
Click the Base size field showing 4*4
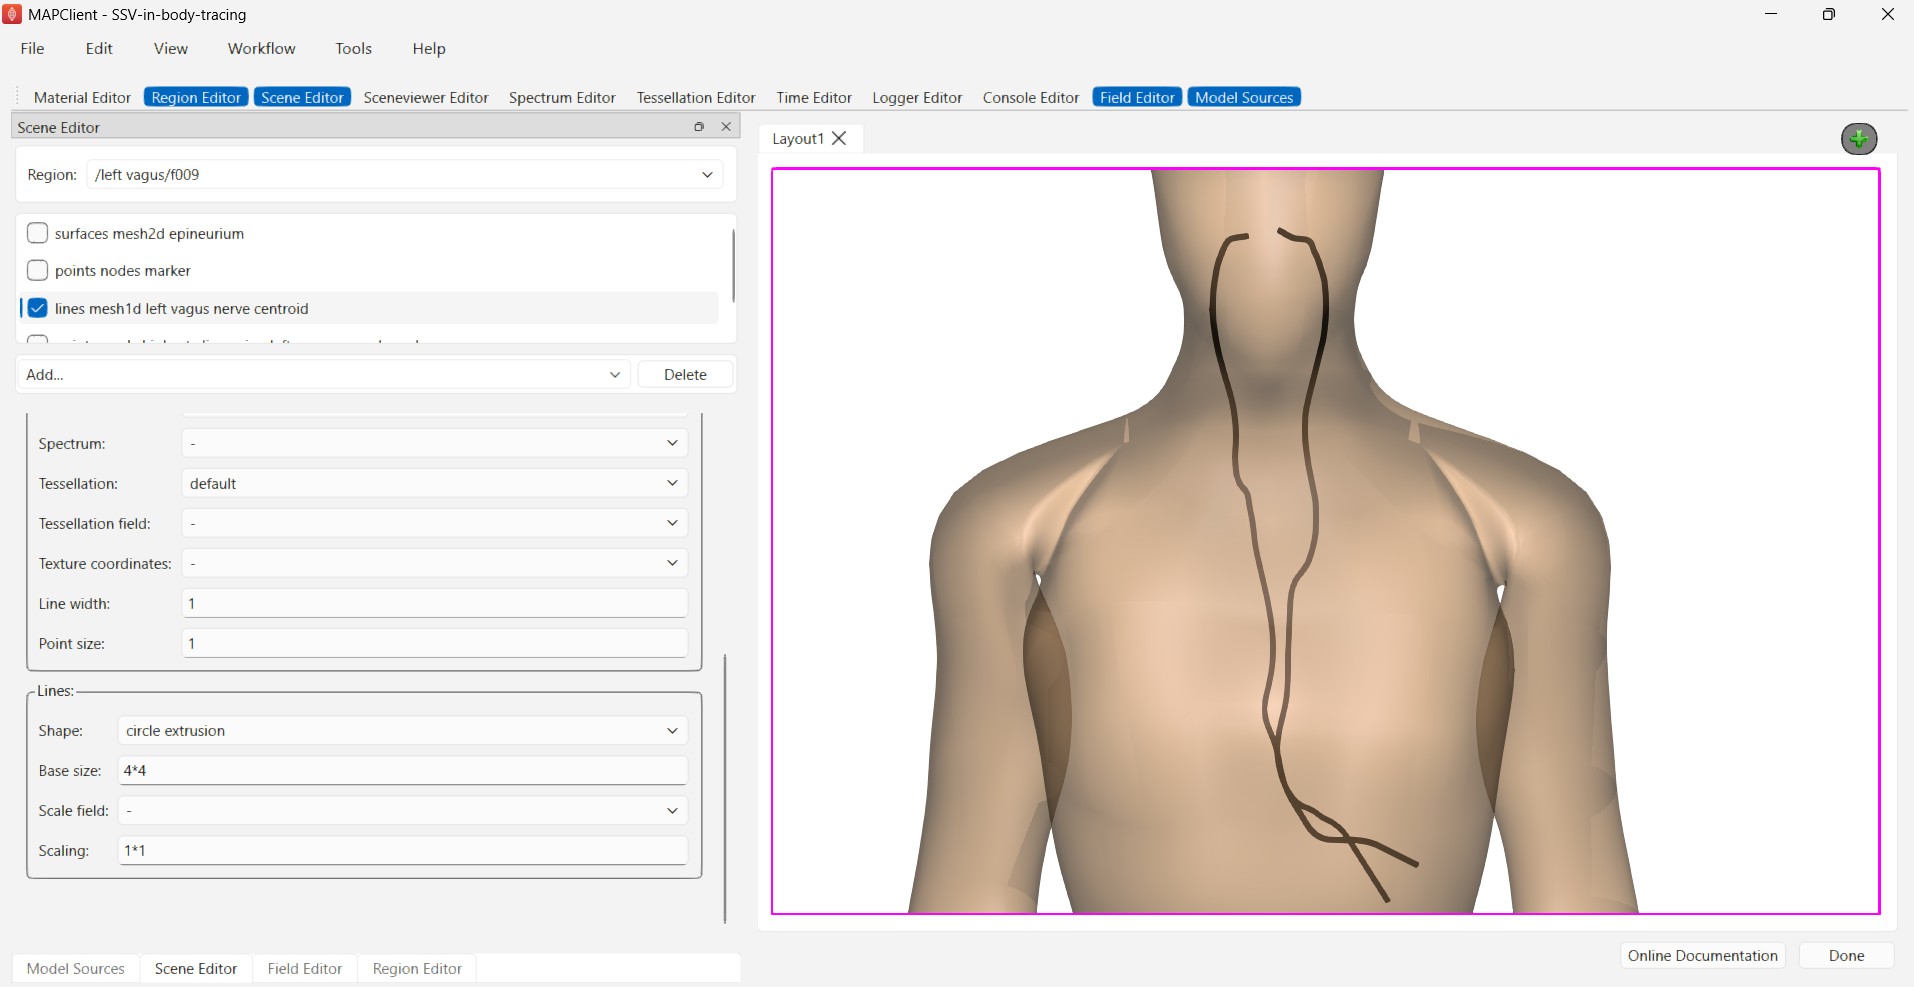[402, 770]
